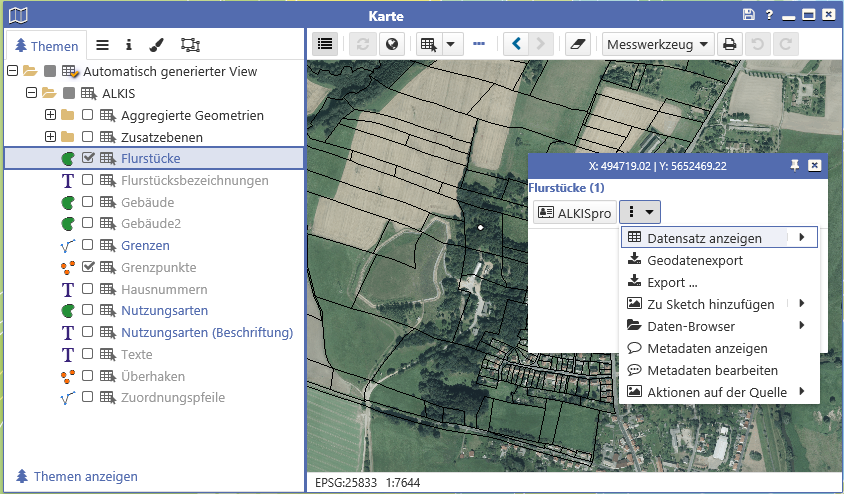Click the ALKISpro button

(x=574, y=212)
